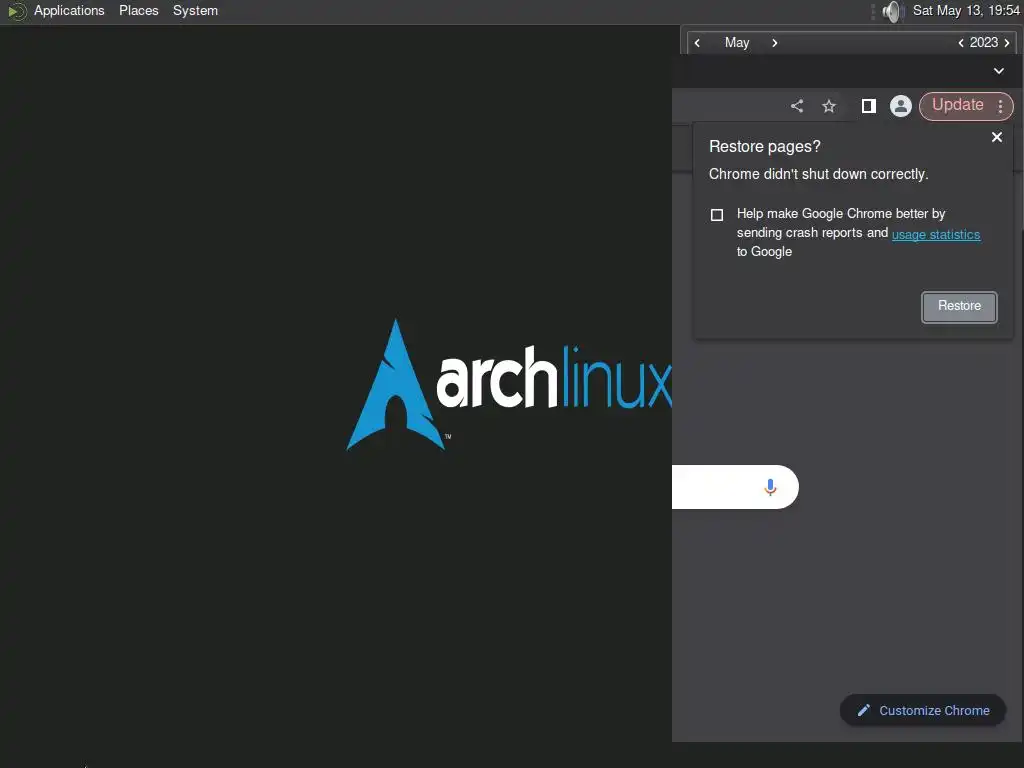Click the volume speaker icon
The height and width of the screenshot is (768, 1024).
(891, 11)
